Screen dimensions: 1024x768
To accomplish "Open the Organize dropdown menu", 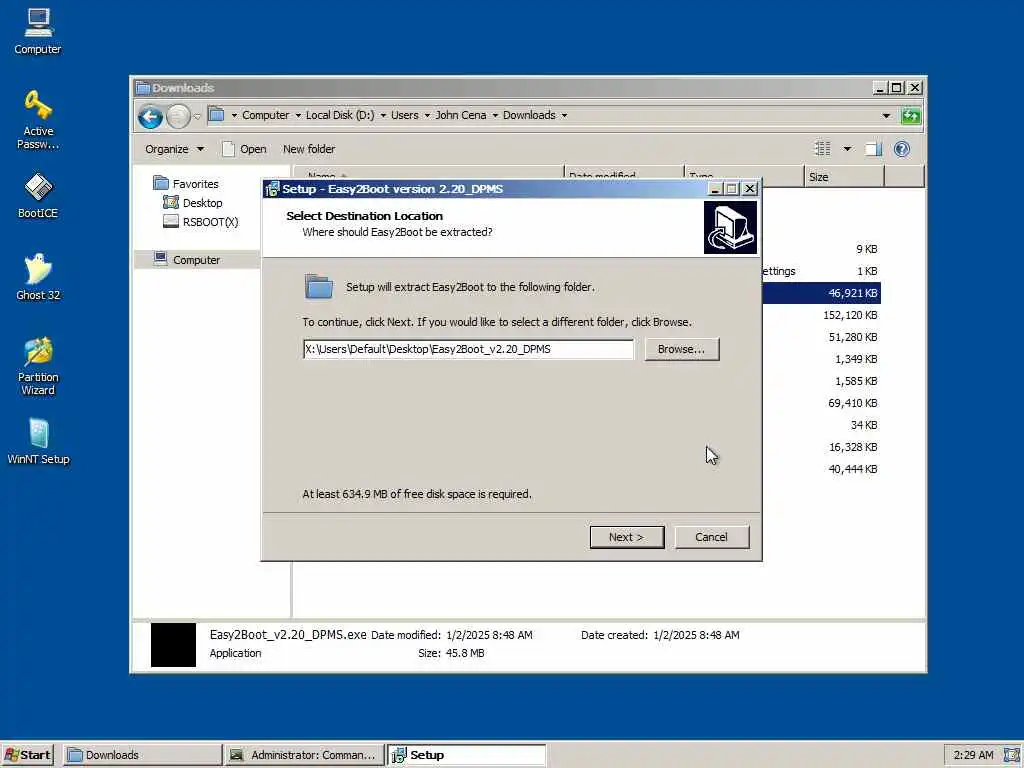I will pyautogui.click(x=174, y=150).
